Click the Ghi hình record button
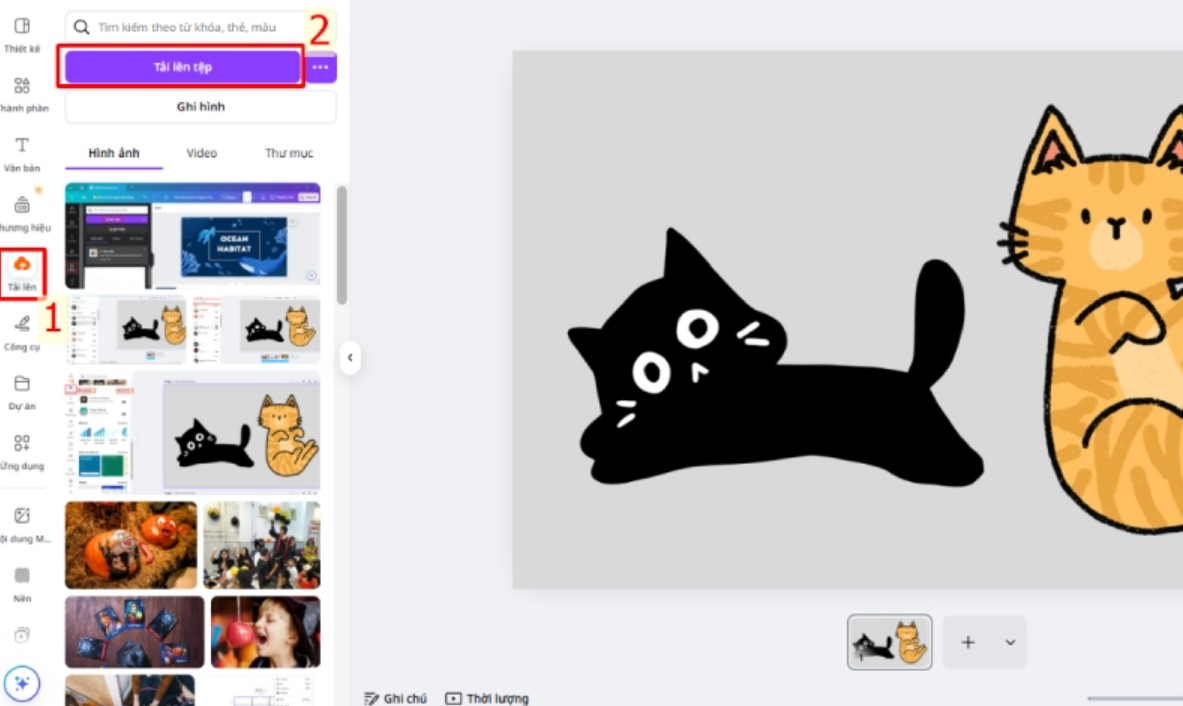This screenshot has height=706, width=1183. [x=200, y=107]
